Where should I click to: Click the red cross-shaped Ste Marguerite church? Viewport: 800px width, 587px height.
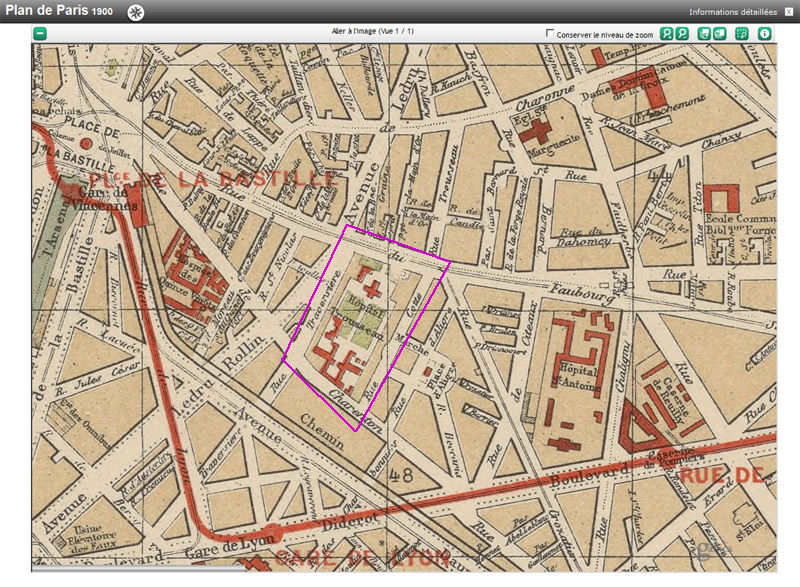540,130
